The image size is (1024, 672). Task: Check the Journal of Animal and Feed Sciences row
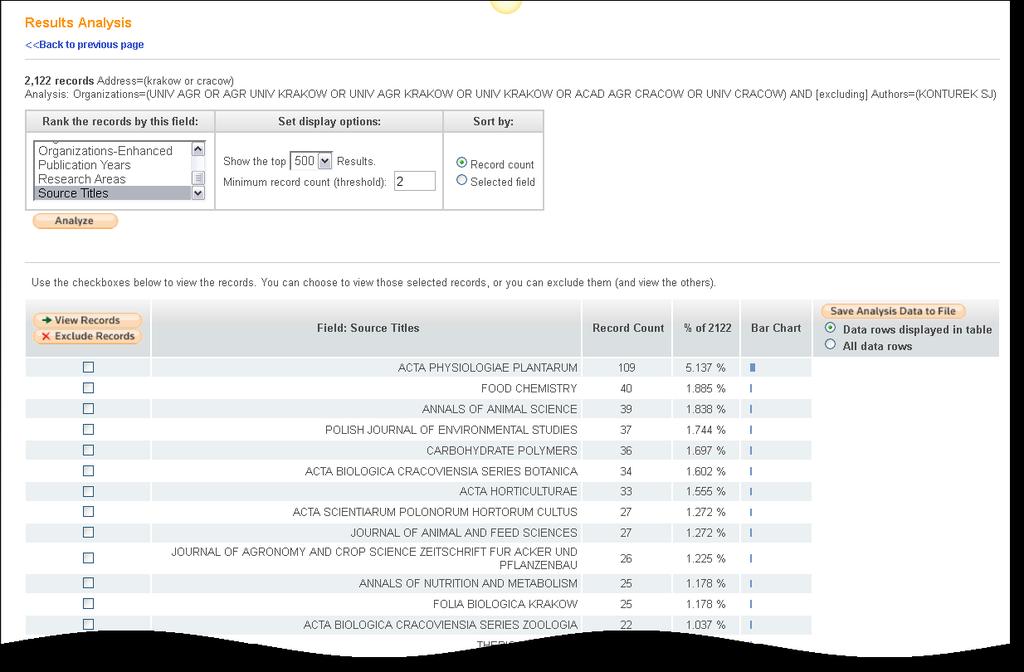point(88,533)
